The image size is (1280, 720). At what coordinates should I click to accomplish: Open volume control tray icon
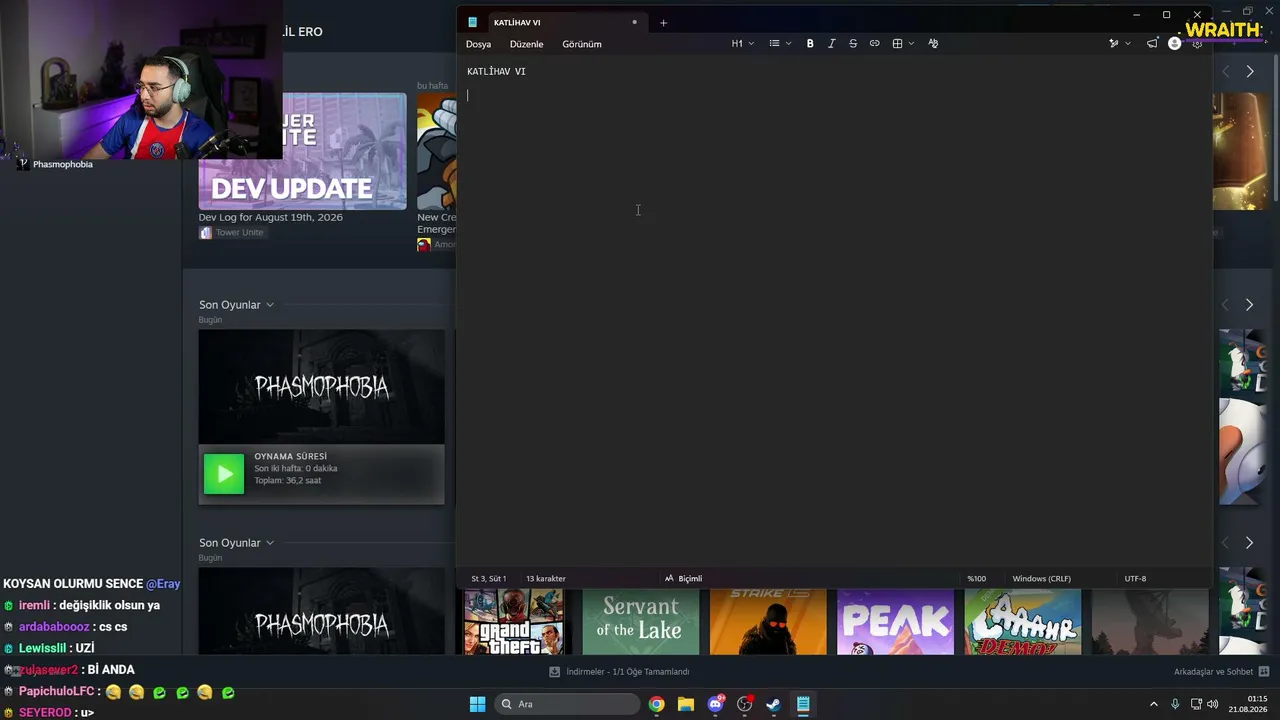tap(1212, 704)
